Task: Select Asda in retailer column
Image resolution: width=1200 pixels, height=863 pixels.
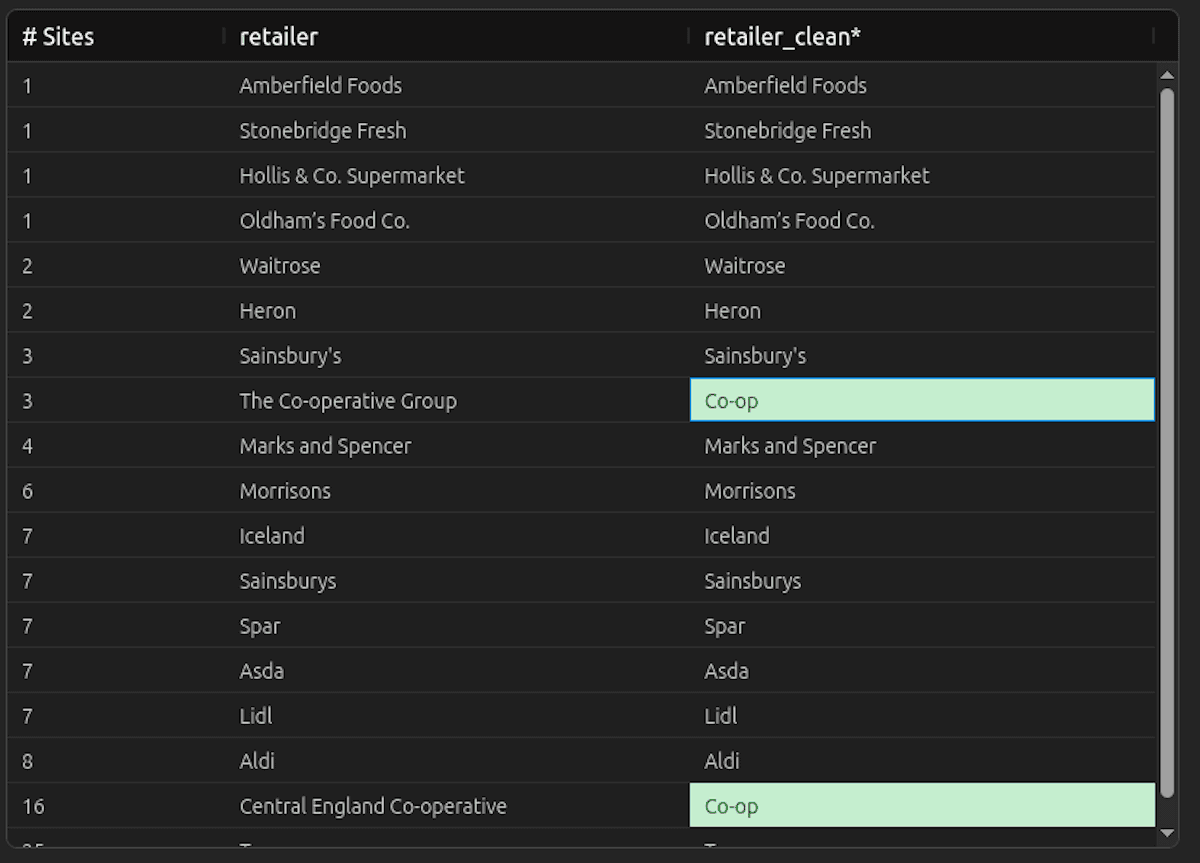Action: tap(262, 670)
